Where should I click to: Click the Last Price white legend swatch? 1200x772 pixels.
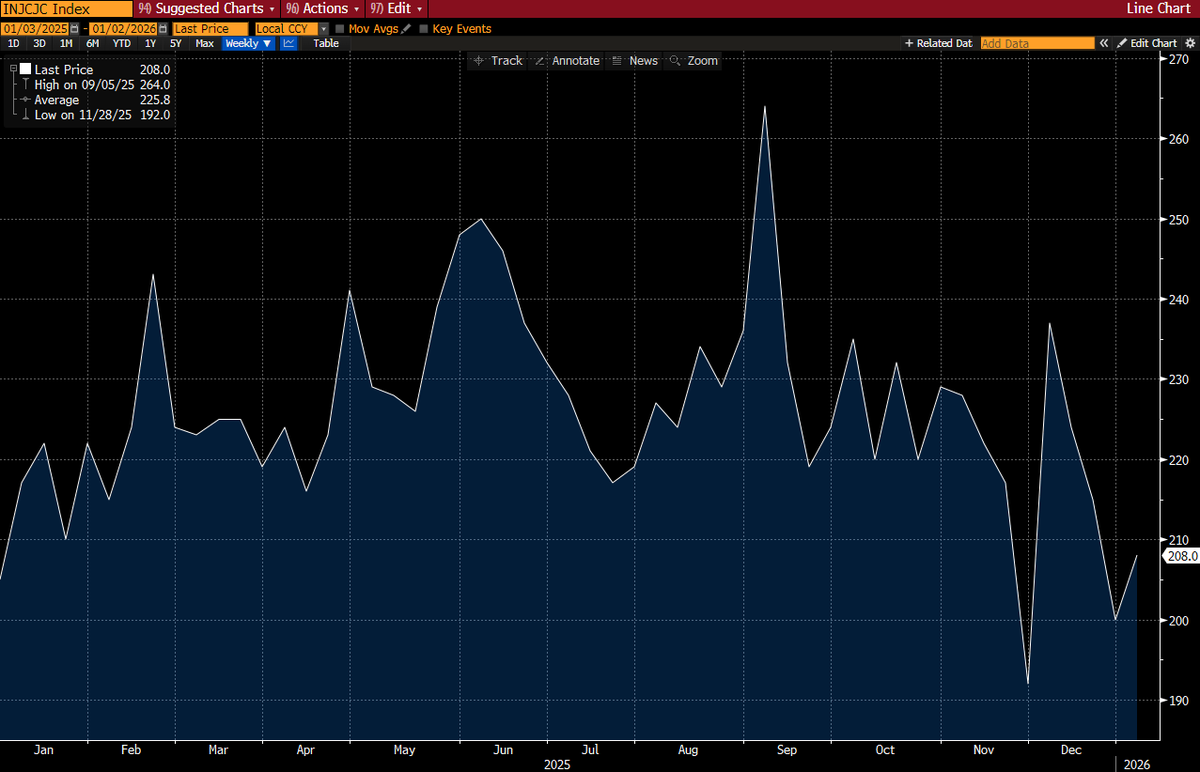pos(25,70)
